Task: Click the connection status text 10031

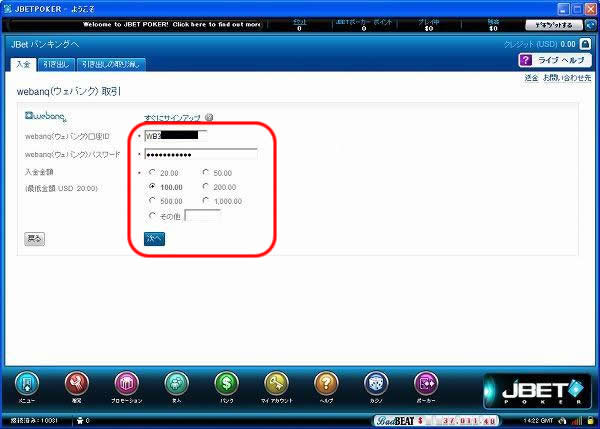Action: [34, 421]
